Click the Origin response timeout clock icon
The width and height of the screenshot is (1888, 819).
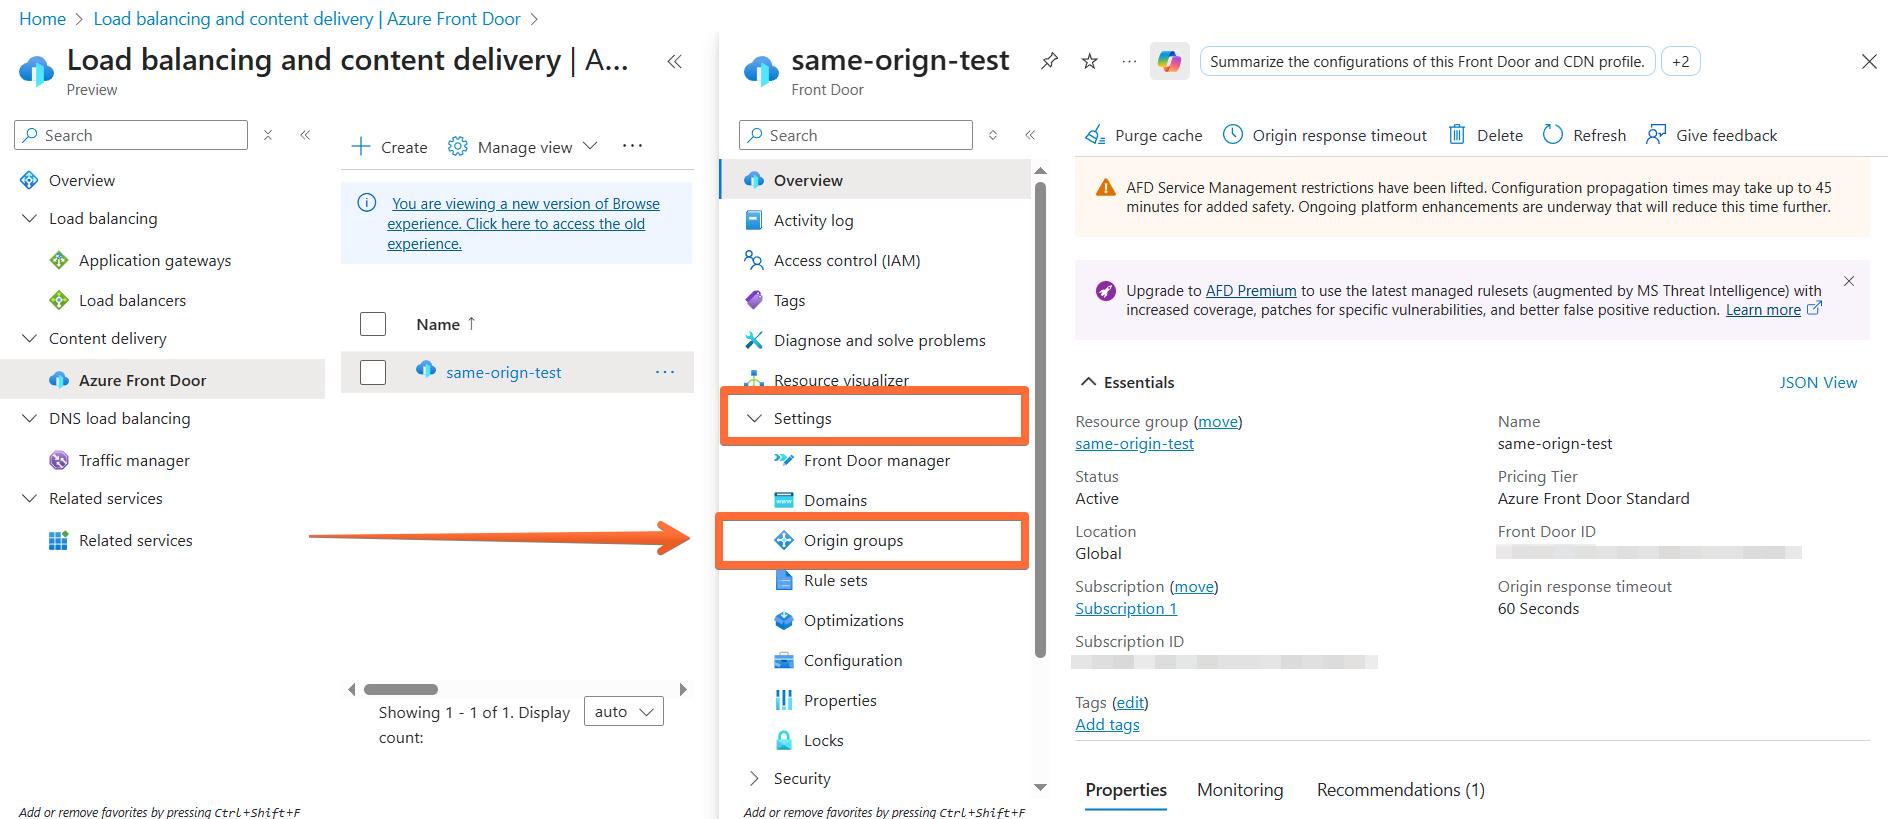click(x=1233, y=134)
